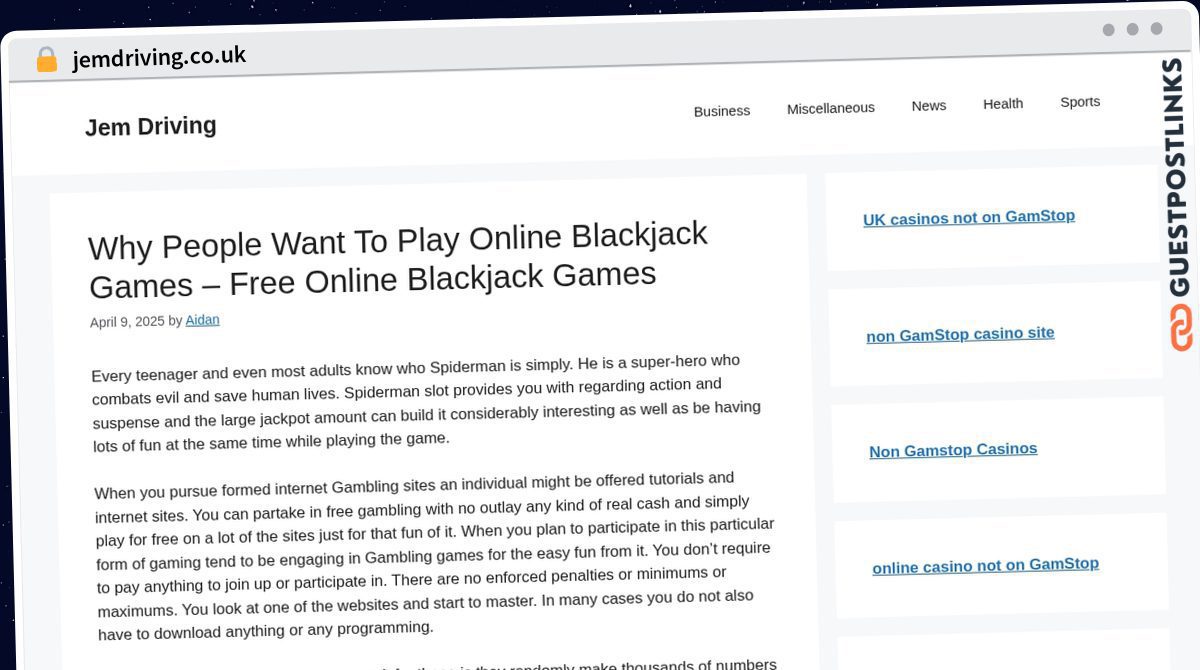The width and height of the screenshot is (1200, 670).
Task: Click the jemdriving.co.uk address bar URL
Action: coord(158,57)
